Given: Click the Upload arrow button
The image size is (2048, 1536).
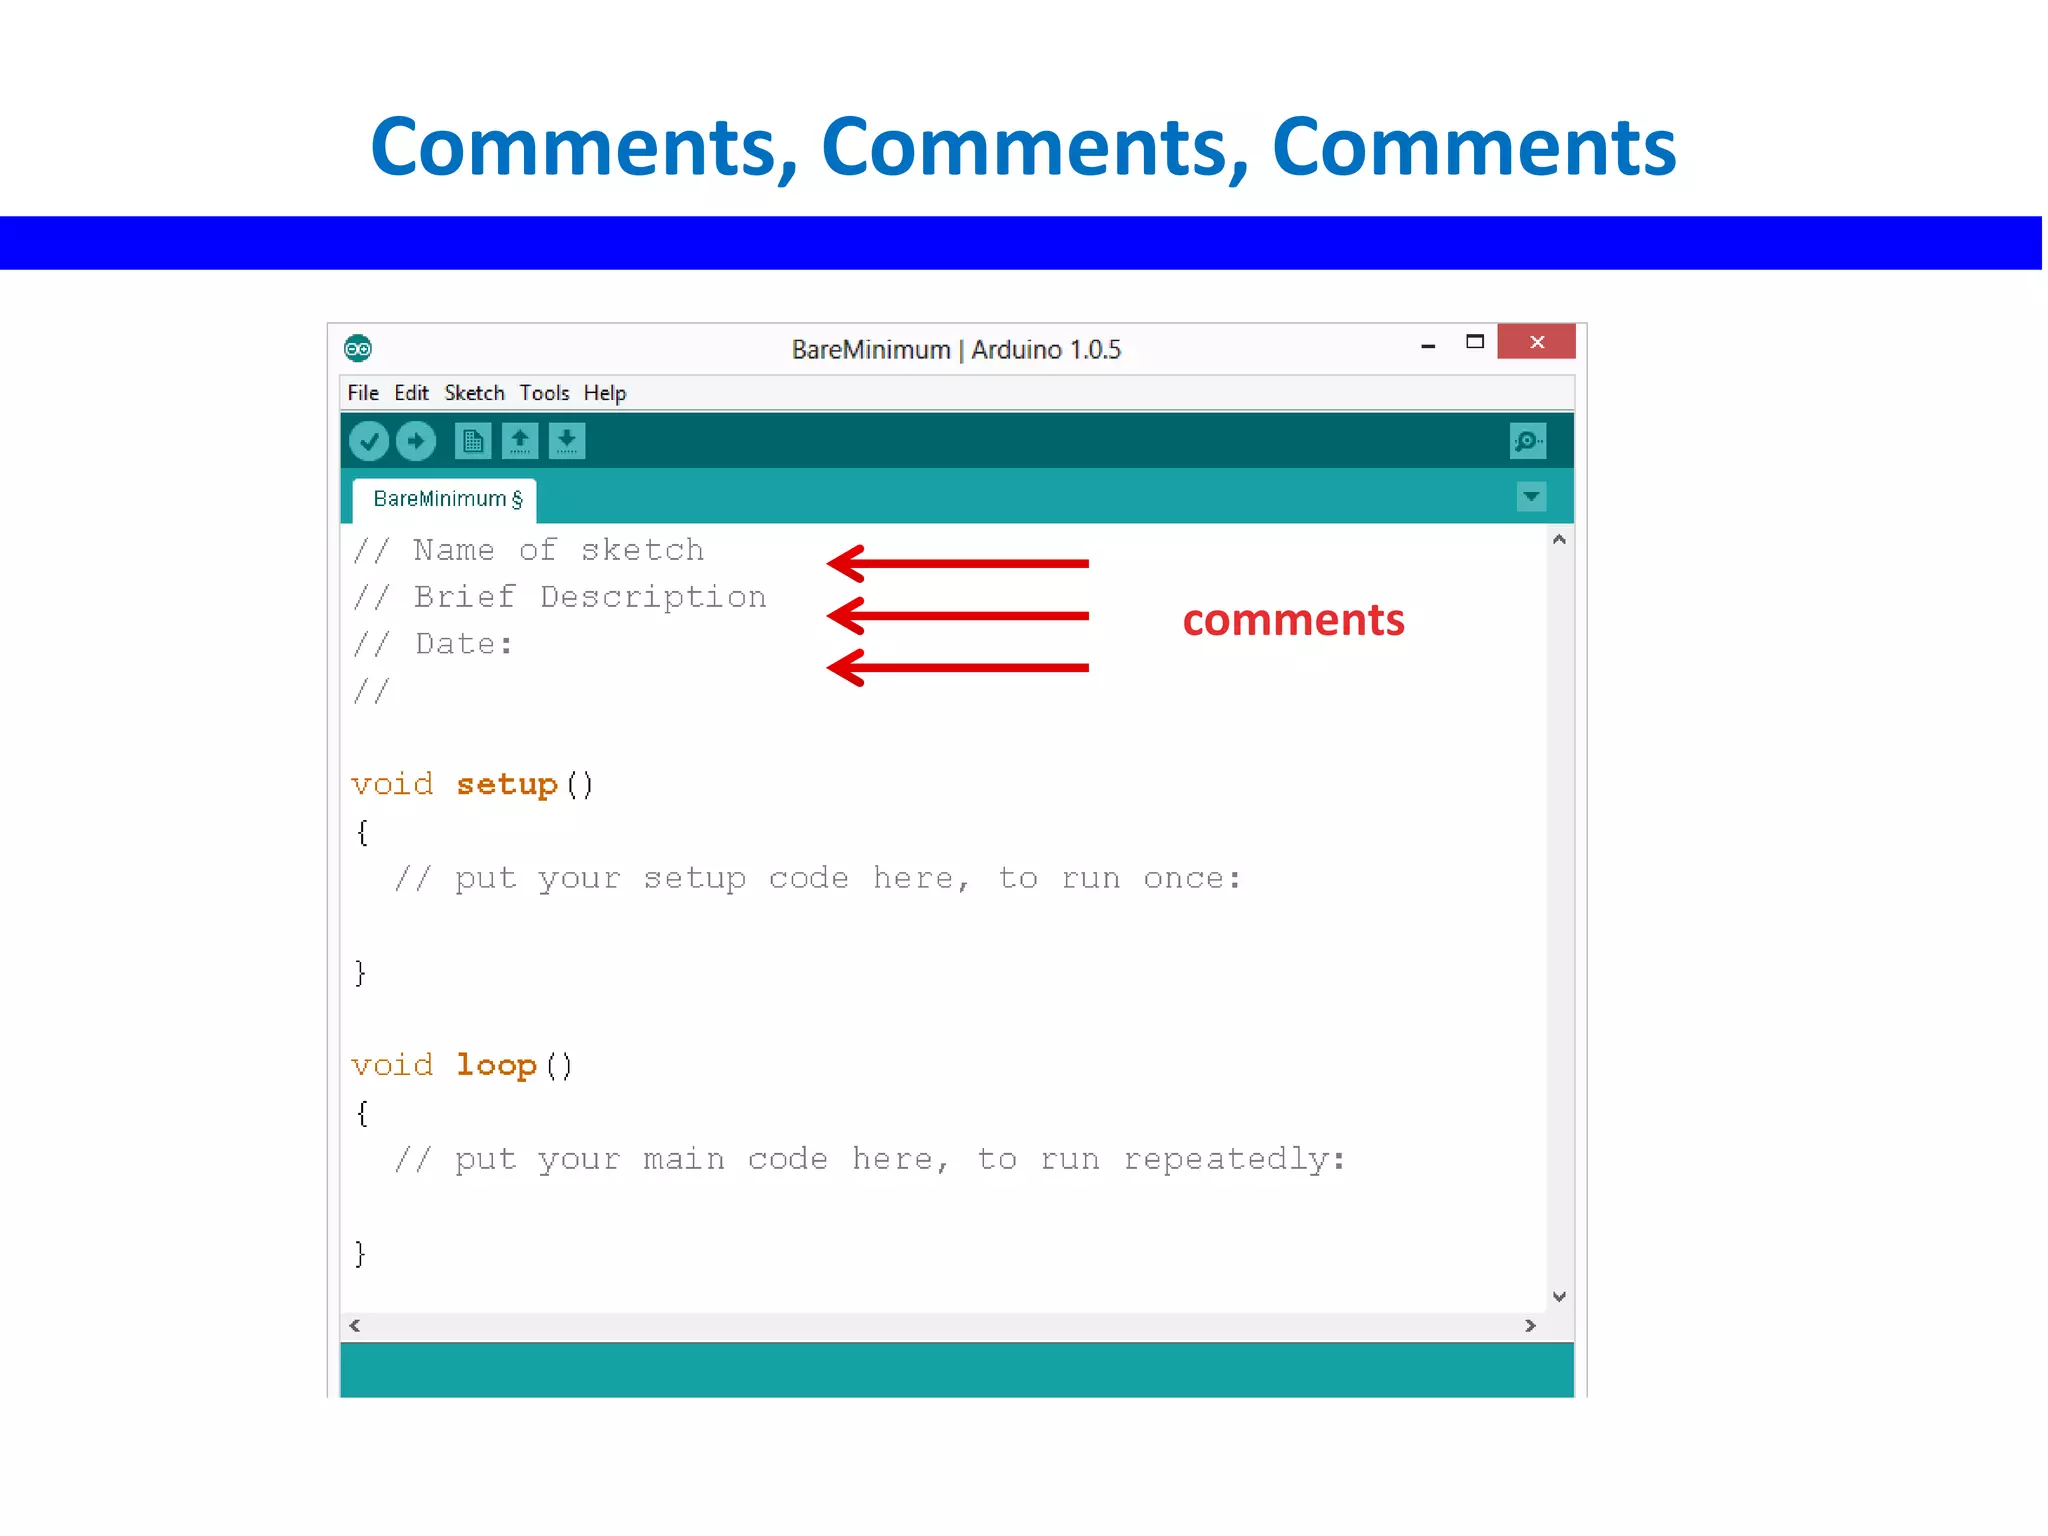Looking at the screenshot, I should point(416,441).
